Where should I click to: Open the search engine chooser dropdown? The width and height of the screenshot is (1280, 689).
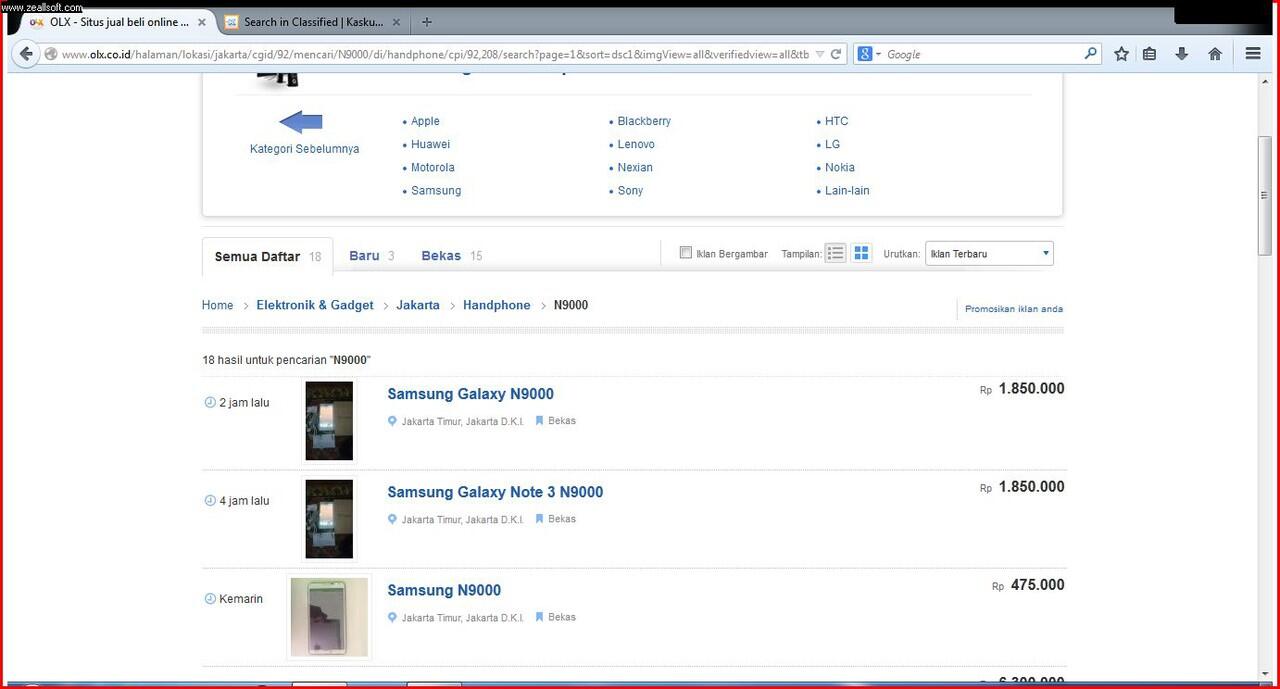tap(870, 54)
